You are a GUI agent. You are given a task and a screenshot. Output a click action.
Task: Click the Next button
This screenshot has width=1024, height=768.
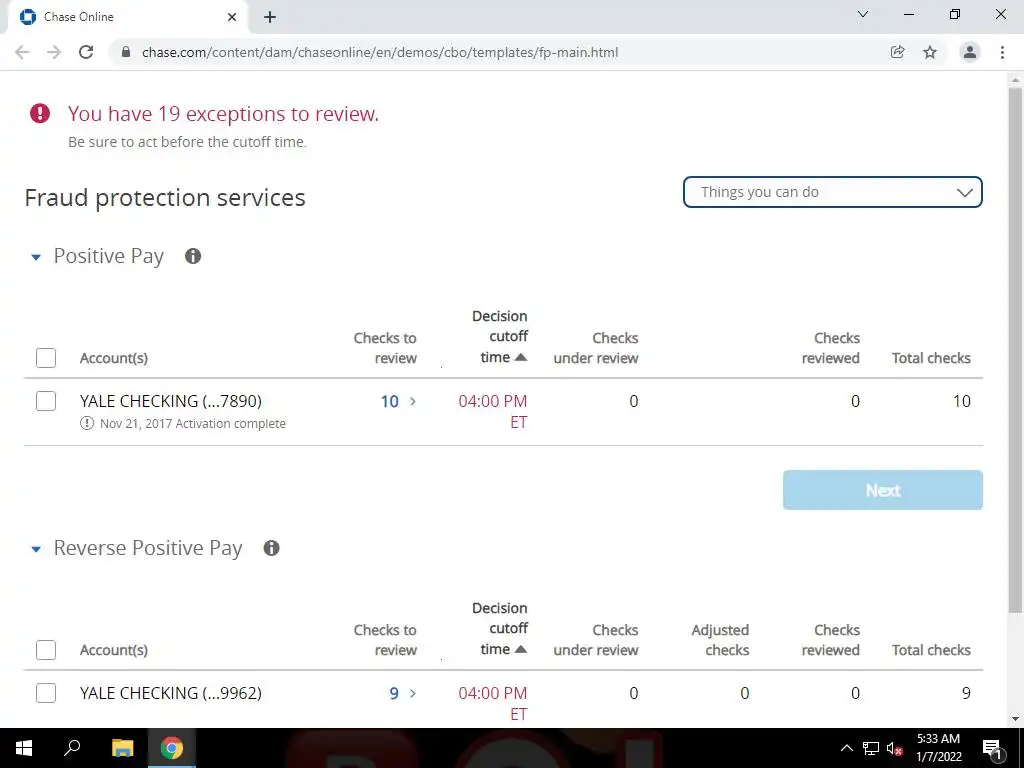click(x=883, y=490)
